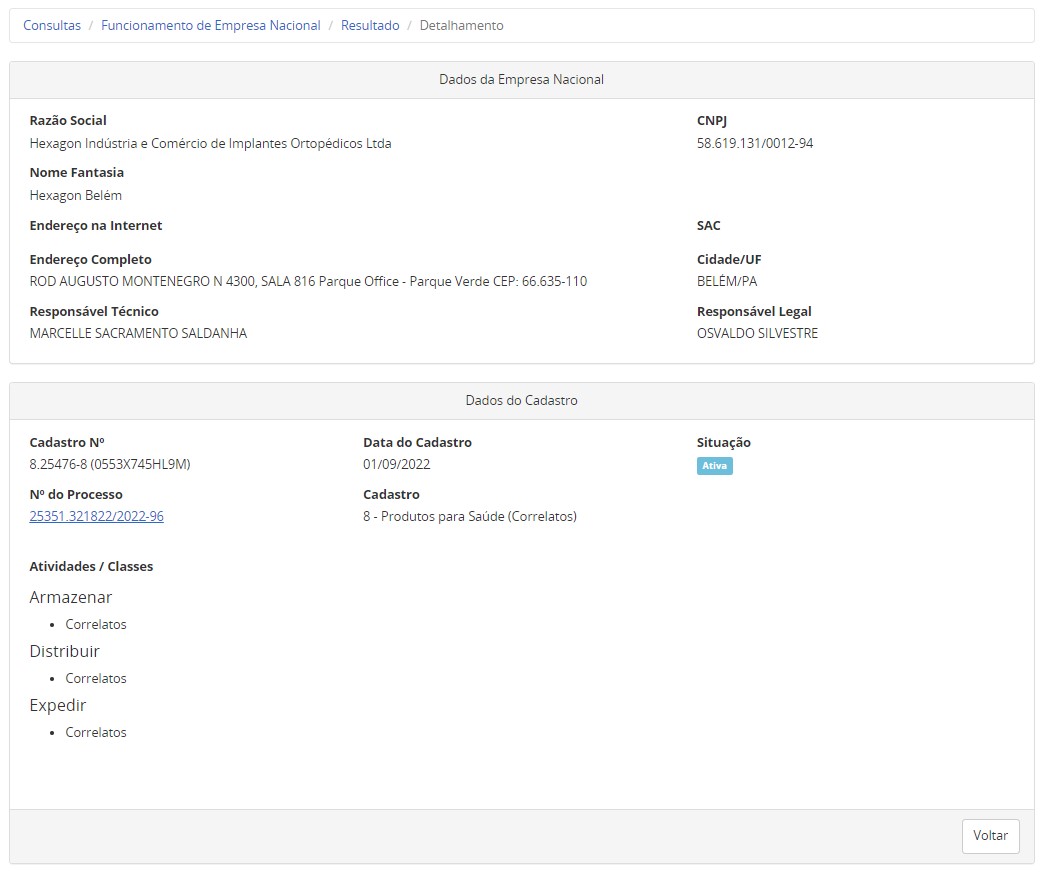Click the Expedir activity heading
Viewport: 1044px width, 872px height.
(x=58, y=705)
